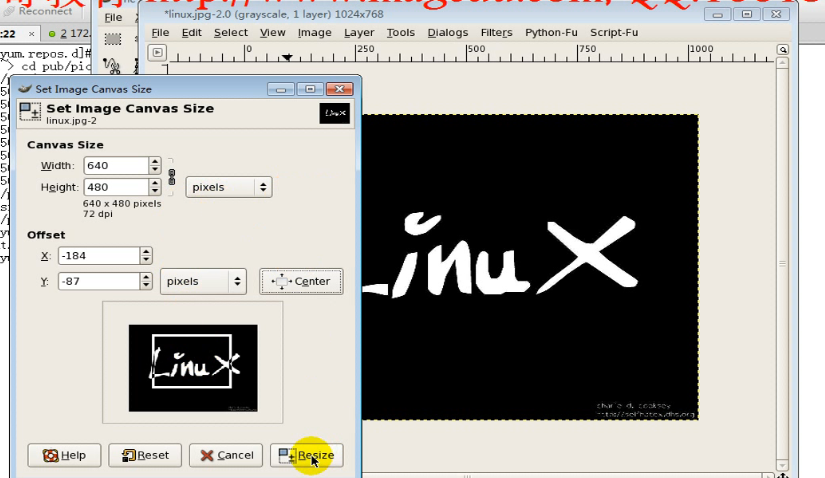Open File menu of the GIMP toolbox window
Viewport: 825px width, 478px height.
coord(113,17)
